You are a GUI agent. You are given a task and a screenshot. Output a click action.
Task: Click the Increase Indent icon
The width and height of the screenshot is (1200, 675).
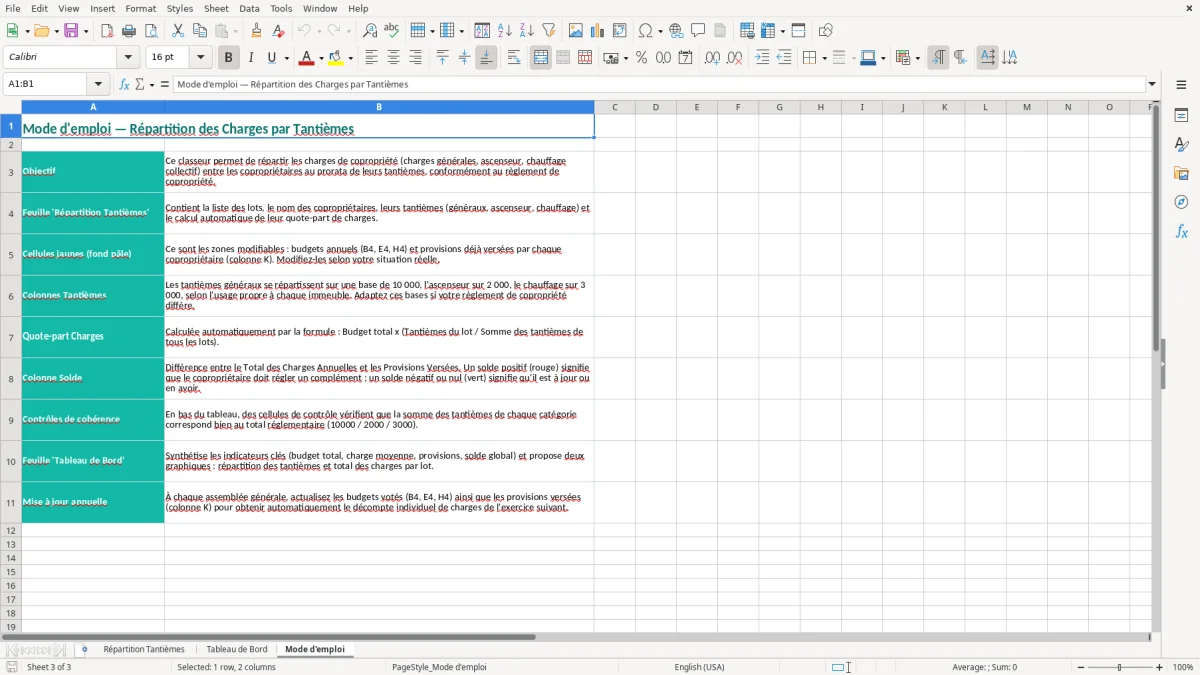coord(762,58)
